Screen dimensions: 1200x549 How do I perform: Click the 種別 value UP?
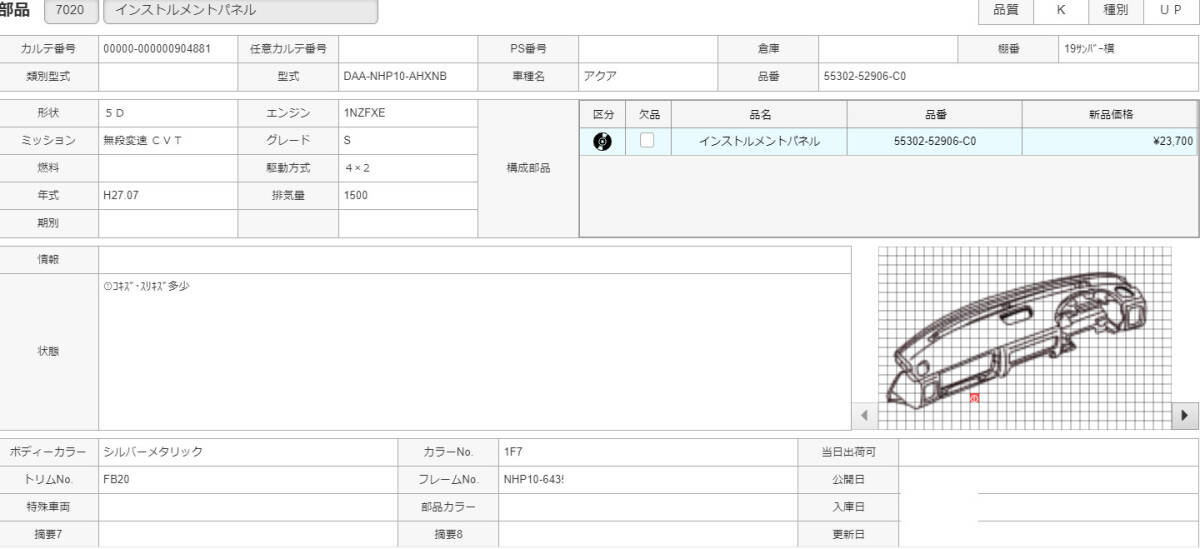(1171, 10)
